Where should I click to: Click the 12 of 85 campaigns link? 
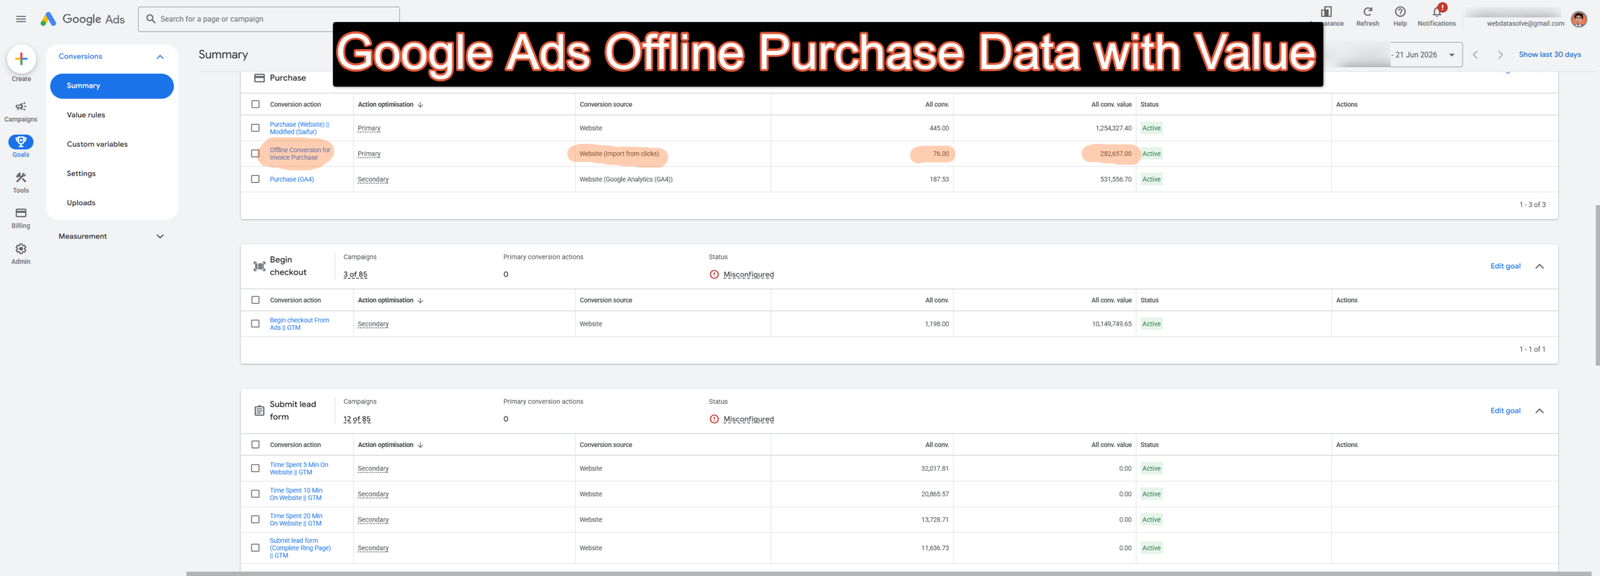357,420
